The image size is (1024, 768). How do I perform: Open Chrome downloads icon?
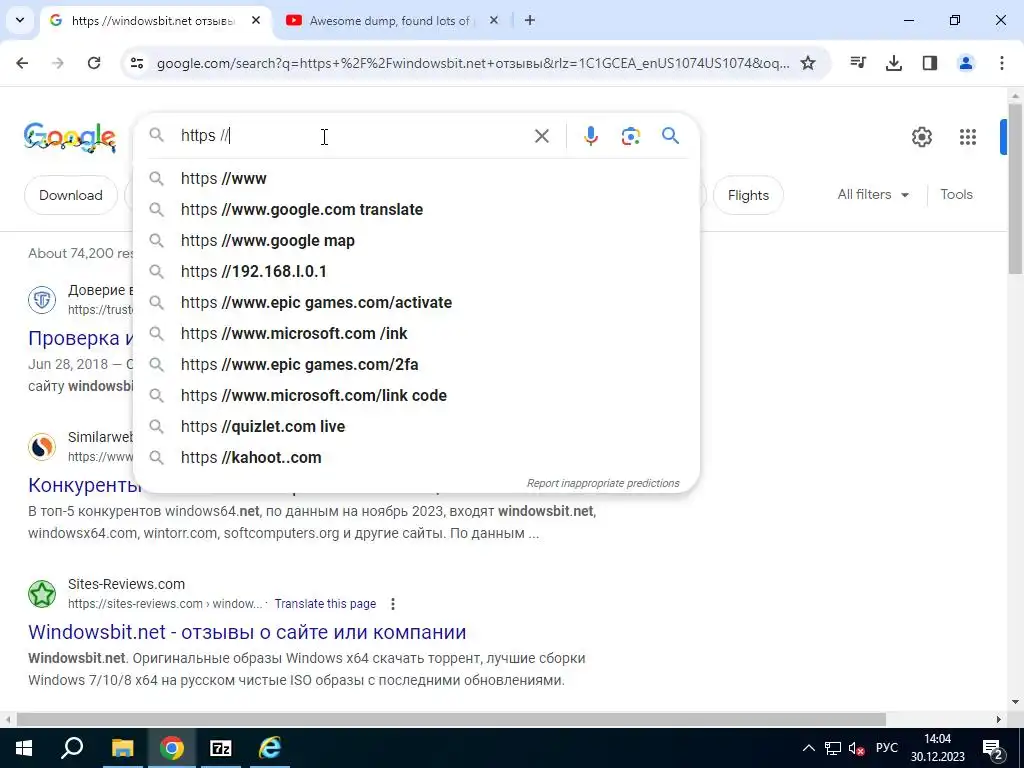[x=893, y=63]
